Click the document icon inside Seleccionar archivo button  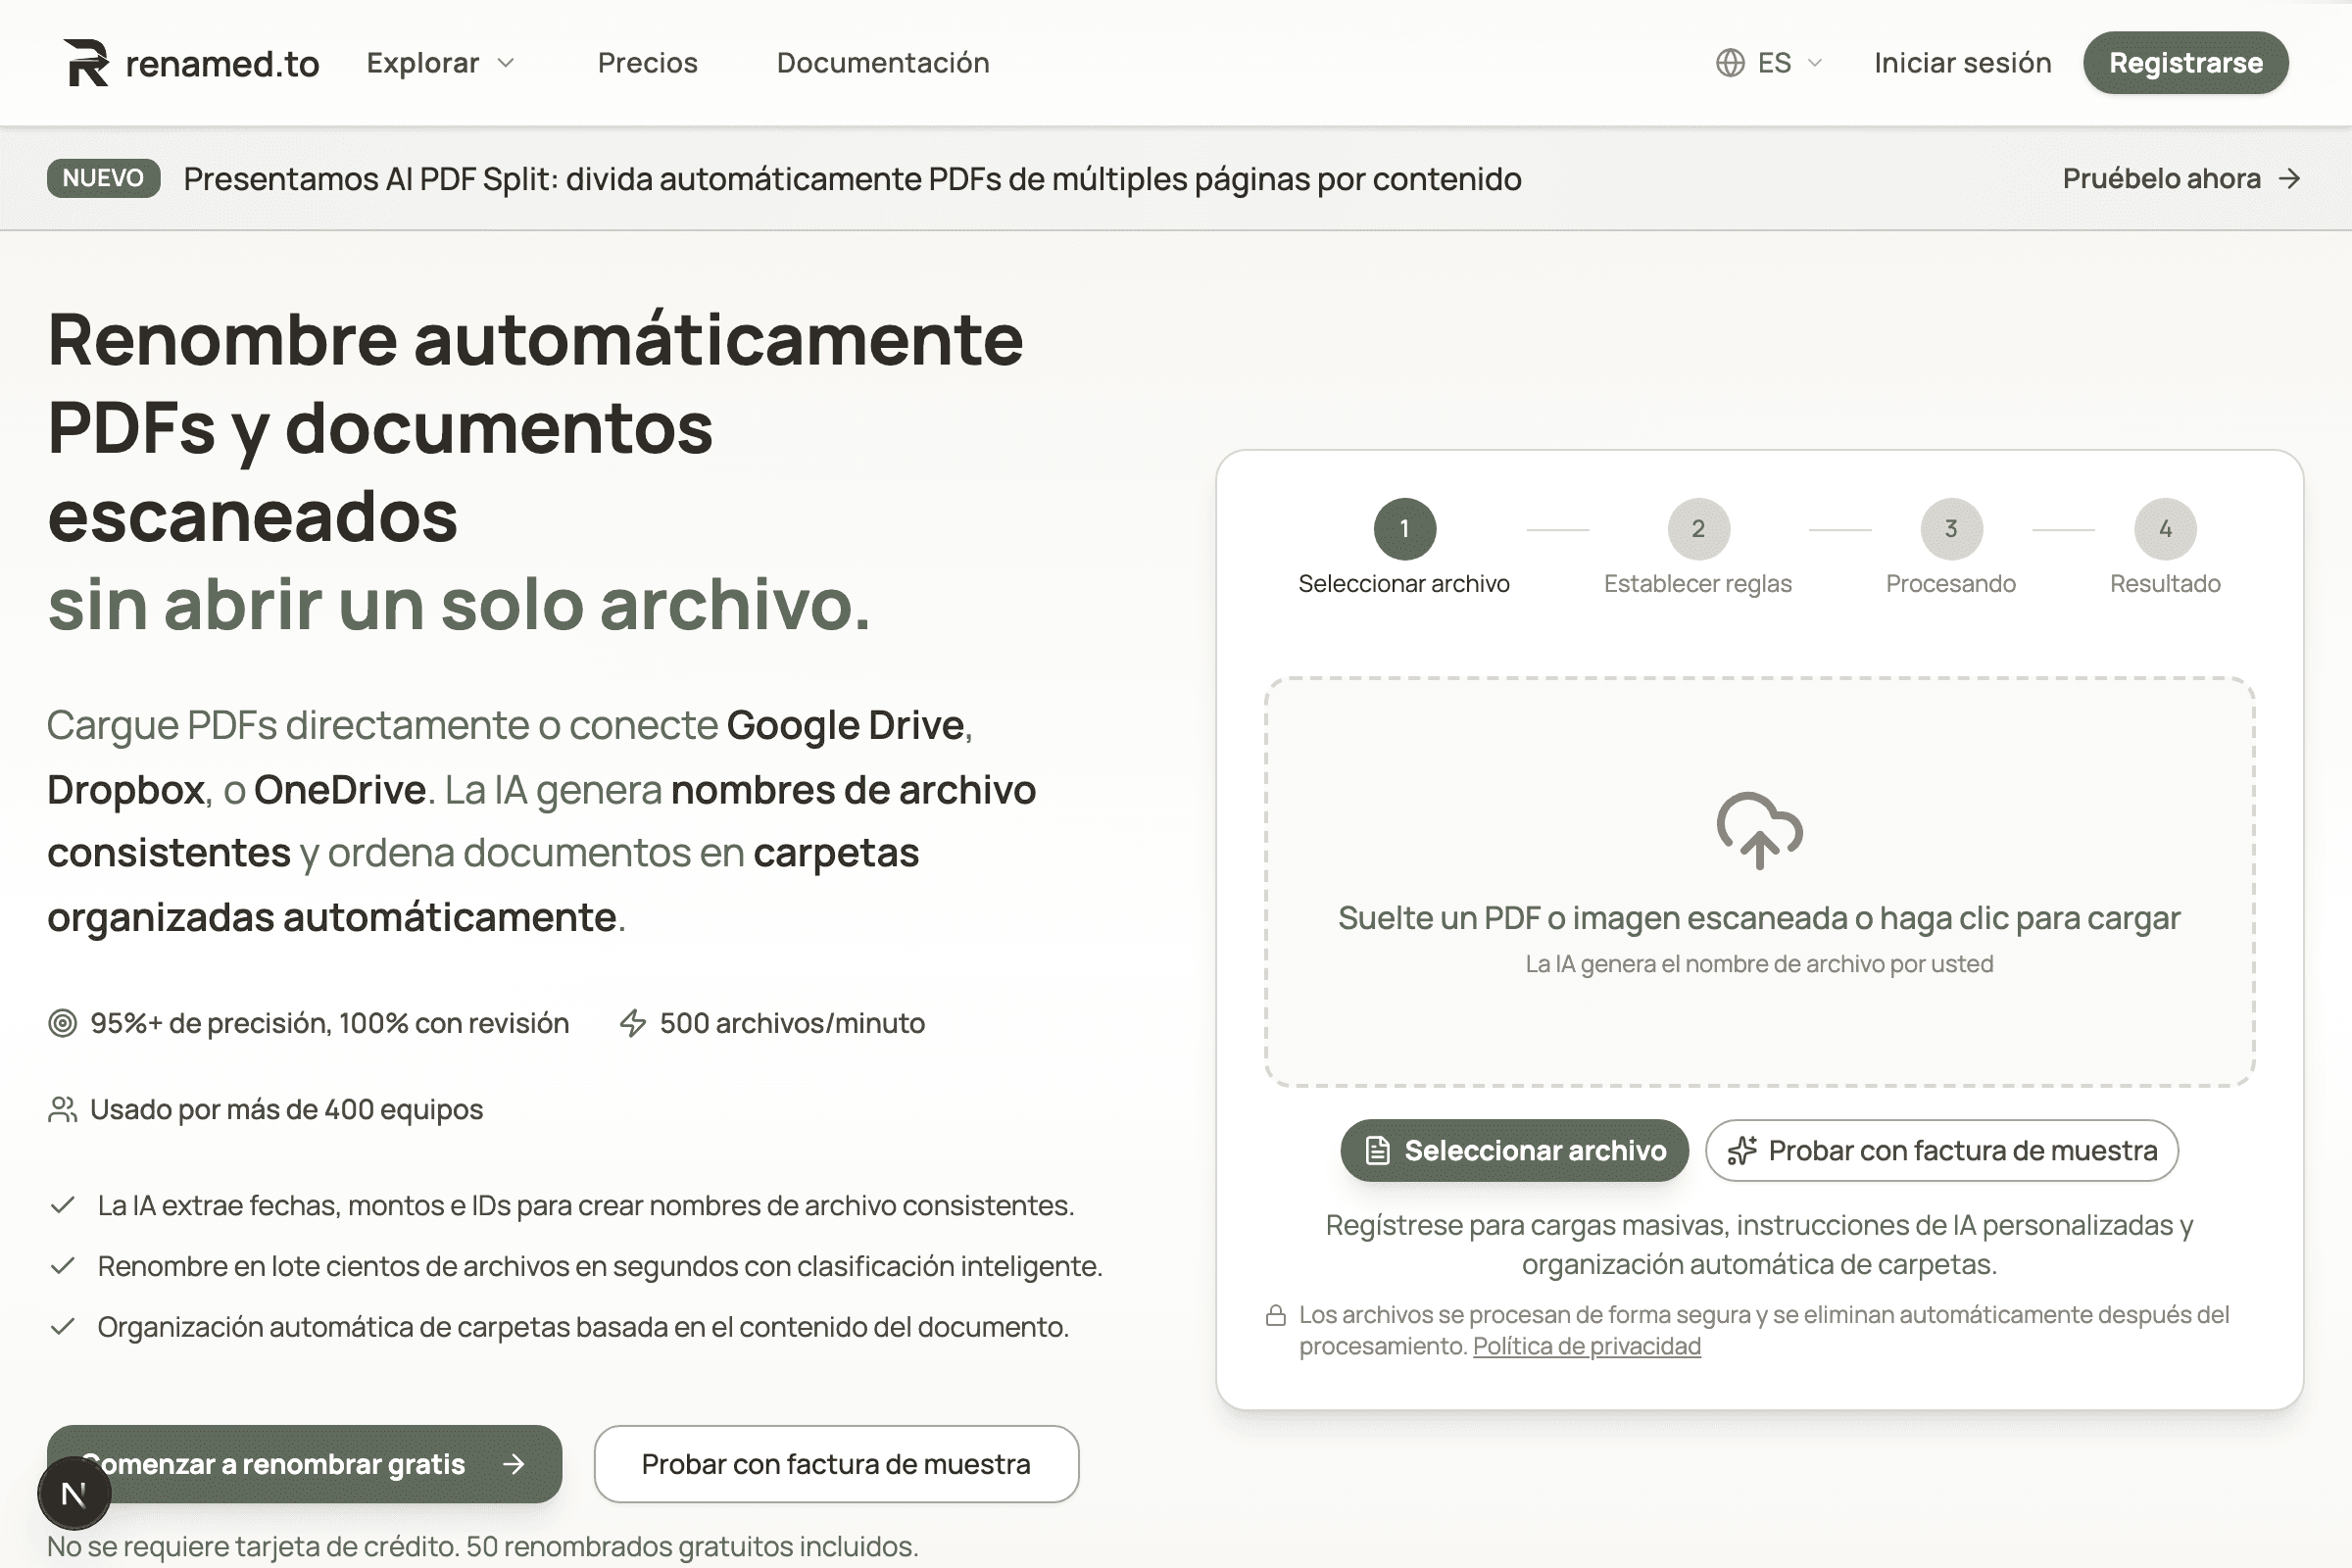tap(1378, 1150)
